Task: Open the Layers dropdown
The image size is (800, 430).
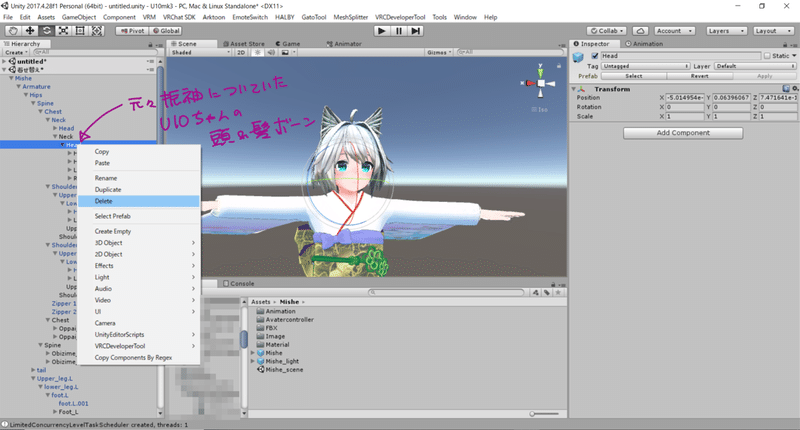Action: pyautogui.click(x=727, y=31)
